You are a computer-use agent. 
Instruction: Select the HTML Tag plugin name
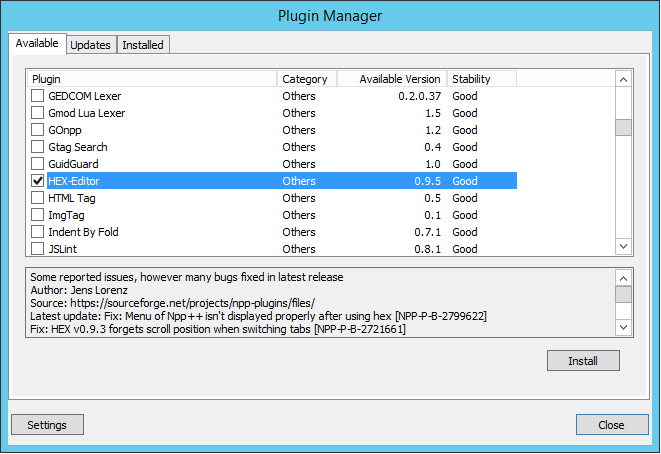point(72,198)
